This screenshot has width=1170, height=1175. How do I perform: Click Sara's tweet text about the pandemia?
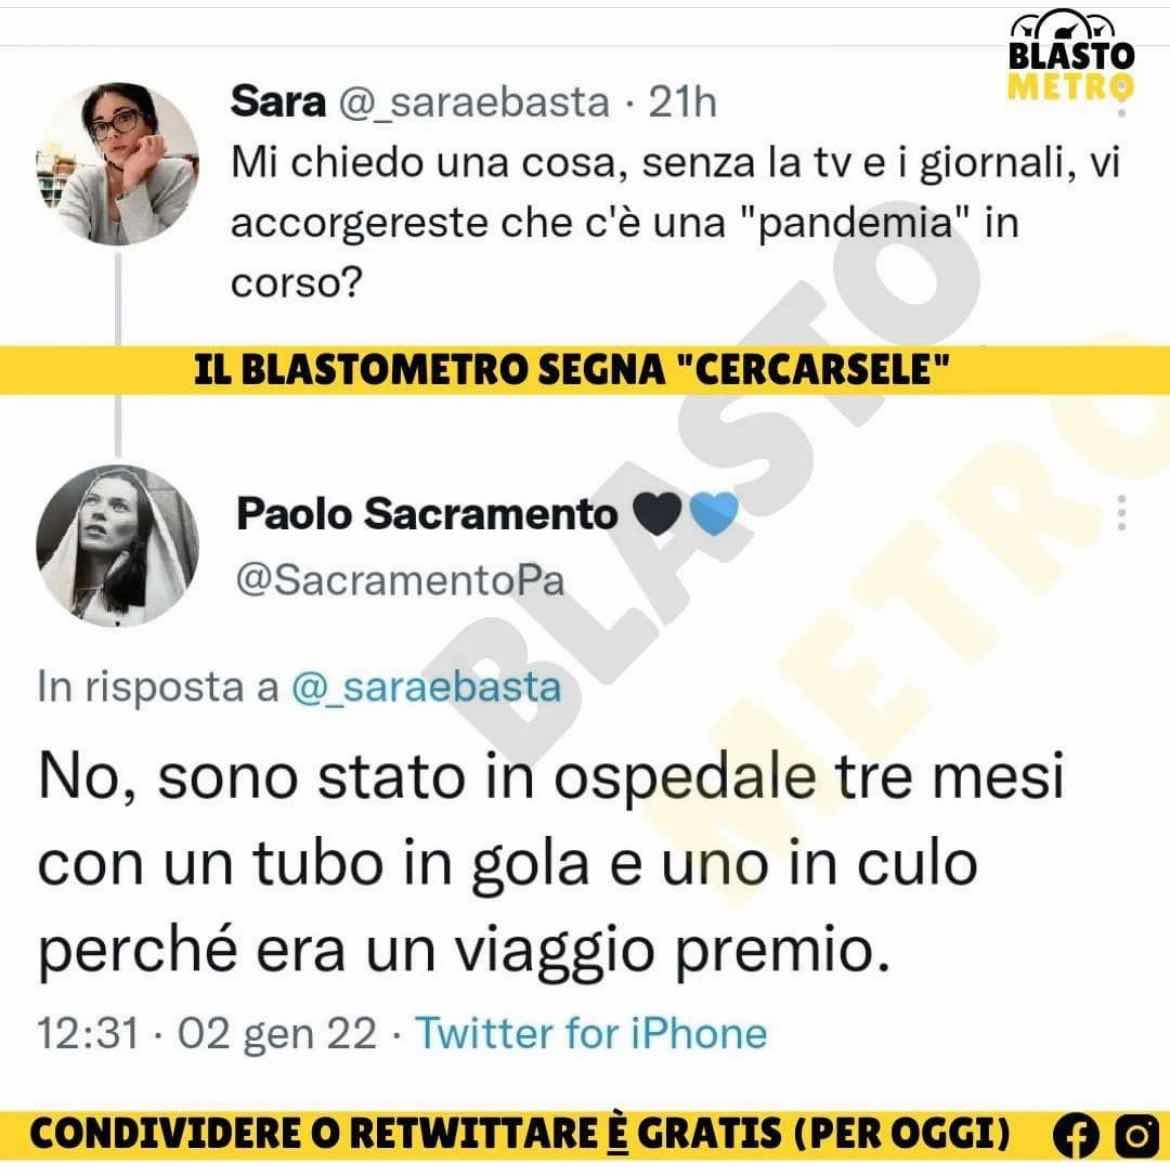[675, 223]
